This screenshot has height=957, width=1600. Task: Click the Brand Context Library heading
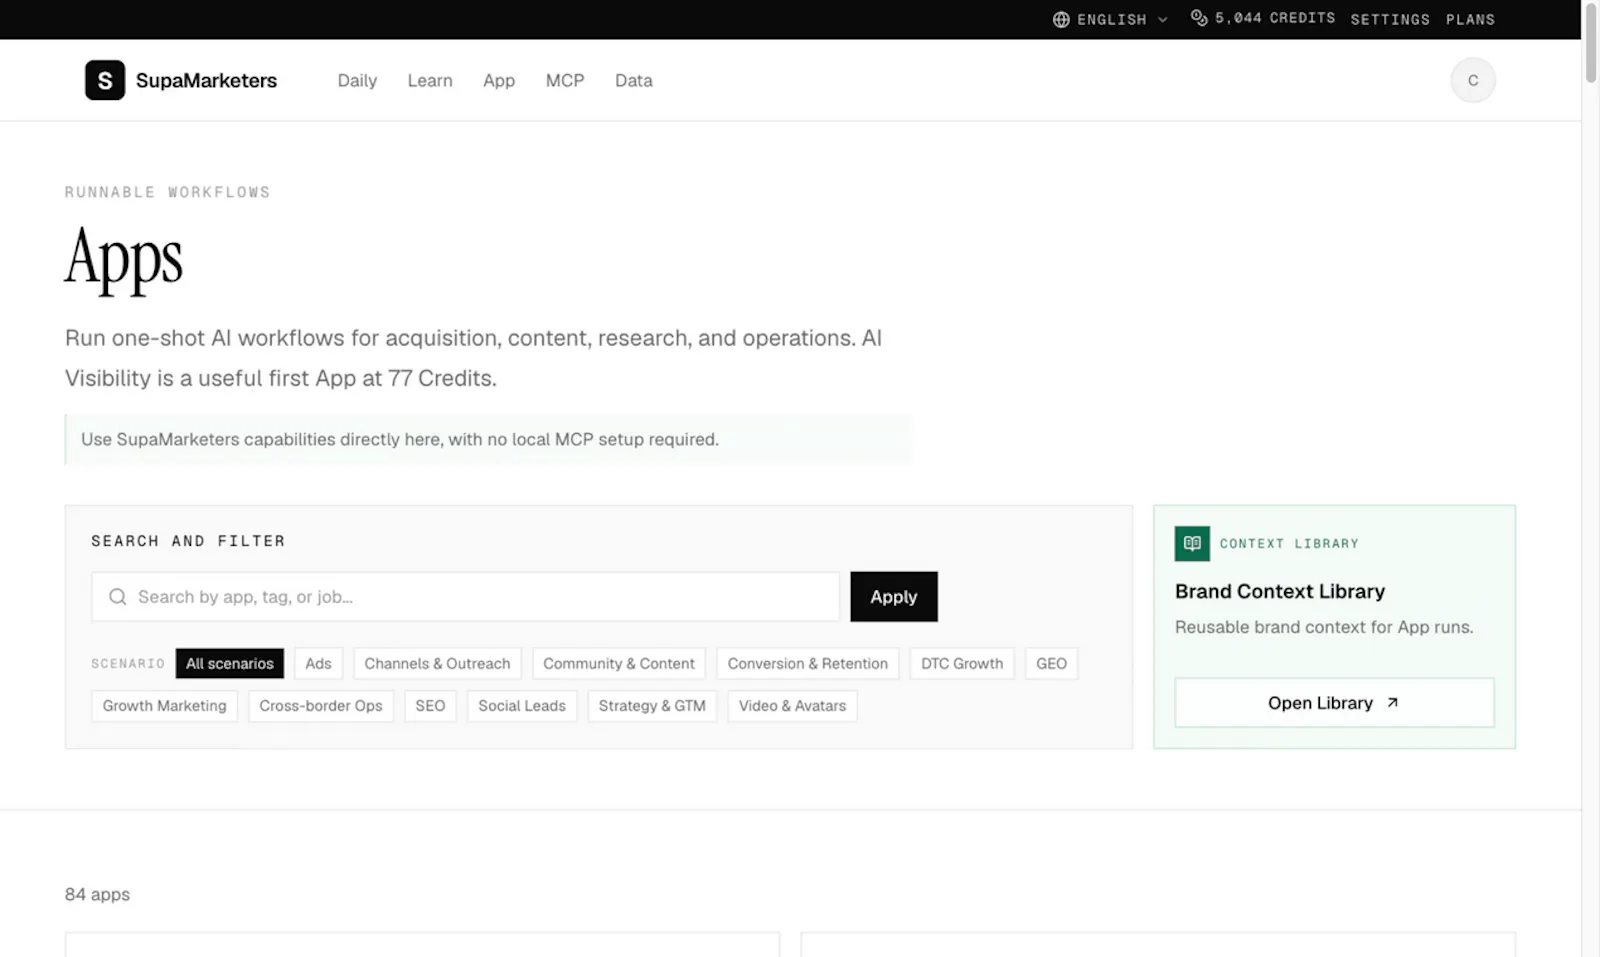click(x=1280, y=591)
